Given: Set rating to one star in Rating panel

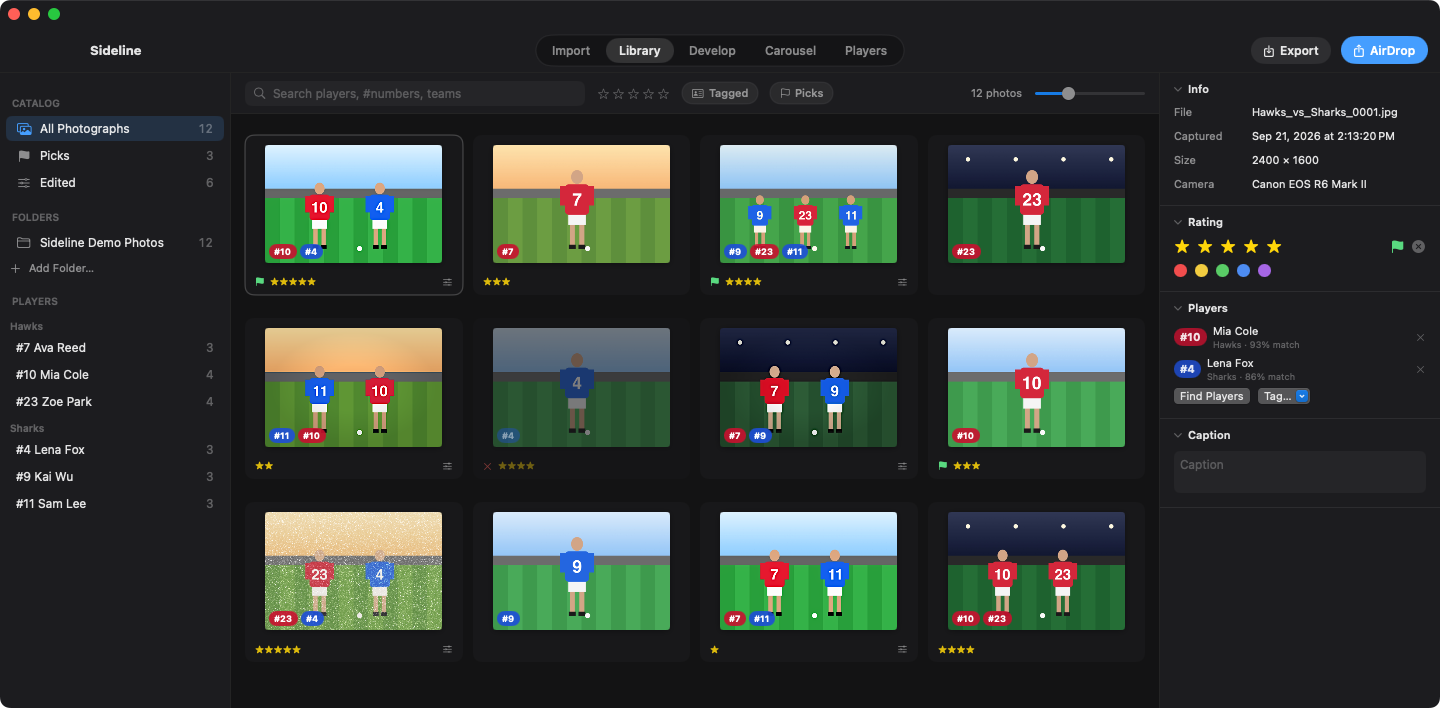Looking at the screenshot, I should 1182,246.
